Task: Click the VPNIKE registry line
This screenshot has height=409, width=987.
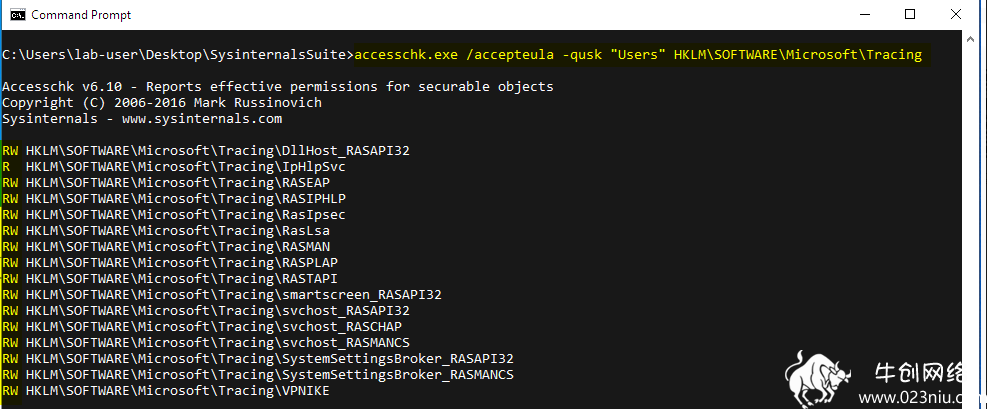Action: [166, 391]
